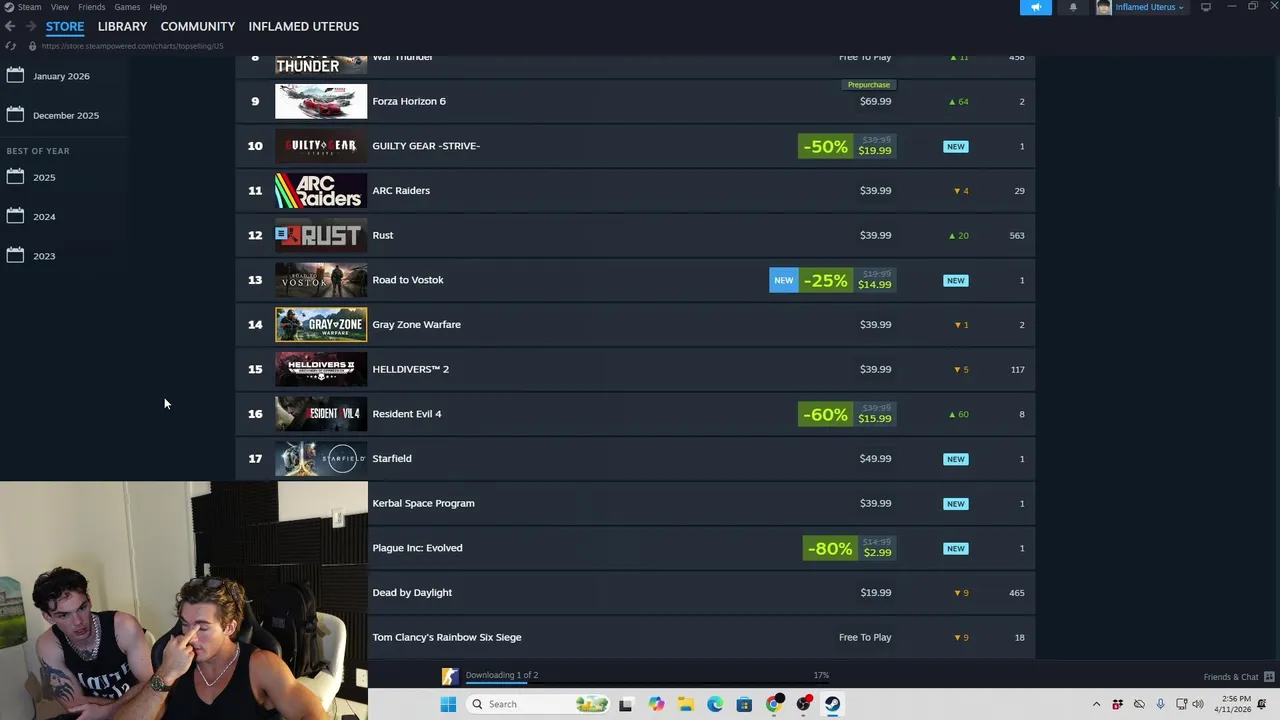Open the View menu
1280x720 pixels.
60,7
